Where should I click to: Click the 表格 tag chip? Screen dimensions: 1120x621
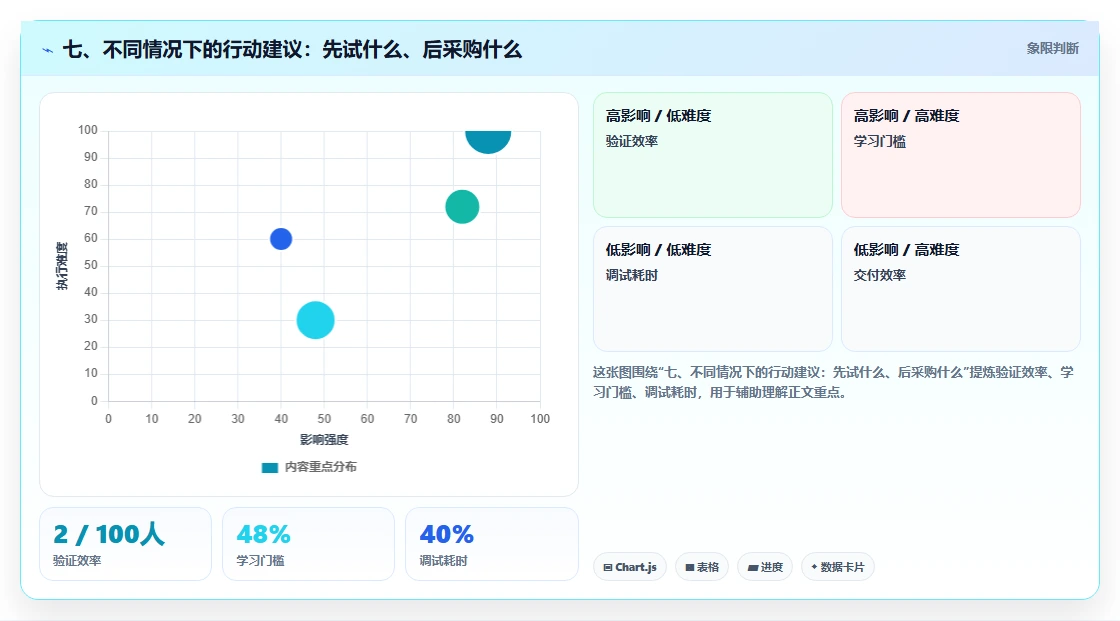tap(702, 567)
